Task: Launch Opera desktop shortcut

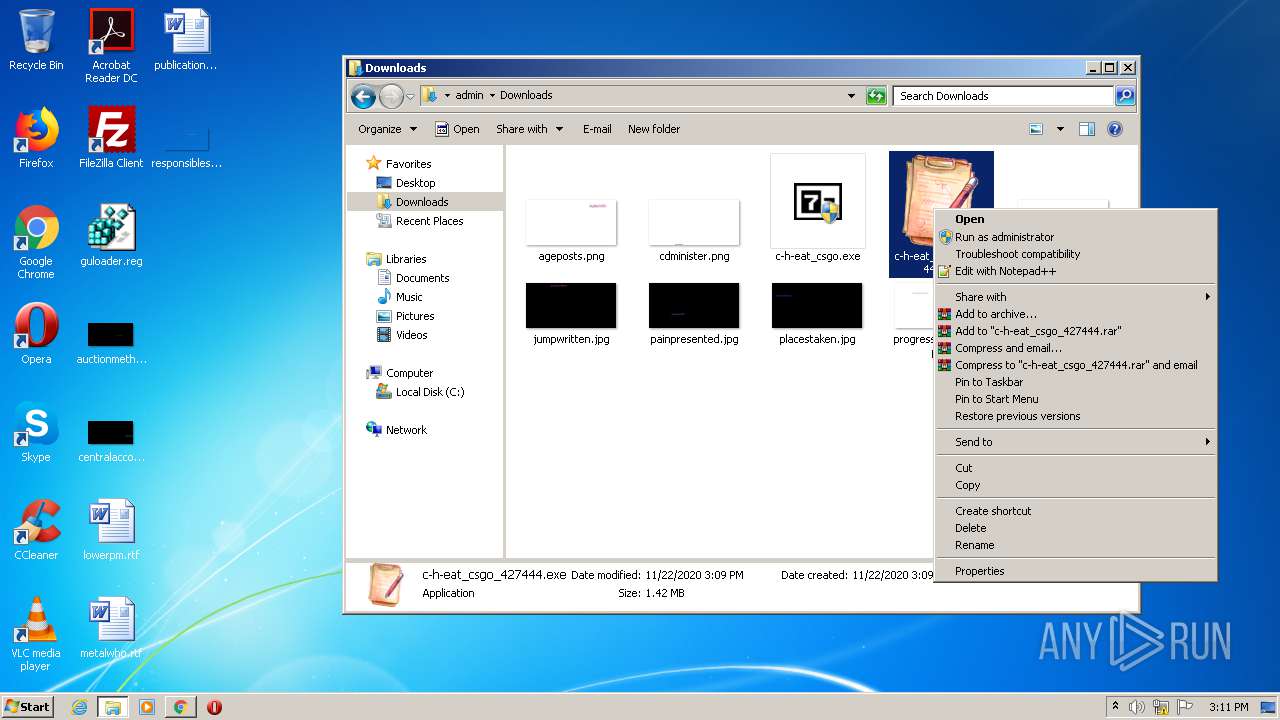Action: [36, 334]
